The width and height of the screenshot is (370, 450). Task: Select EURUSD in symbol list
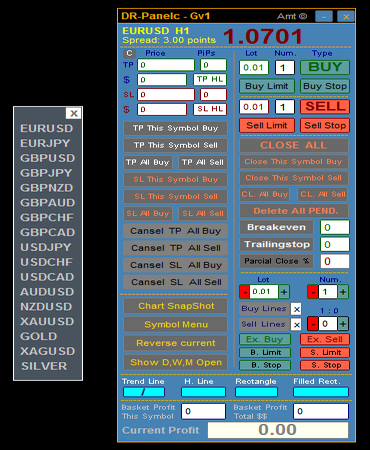47,128
